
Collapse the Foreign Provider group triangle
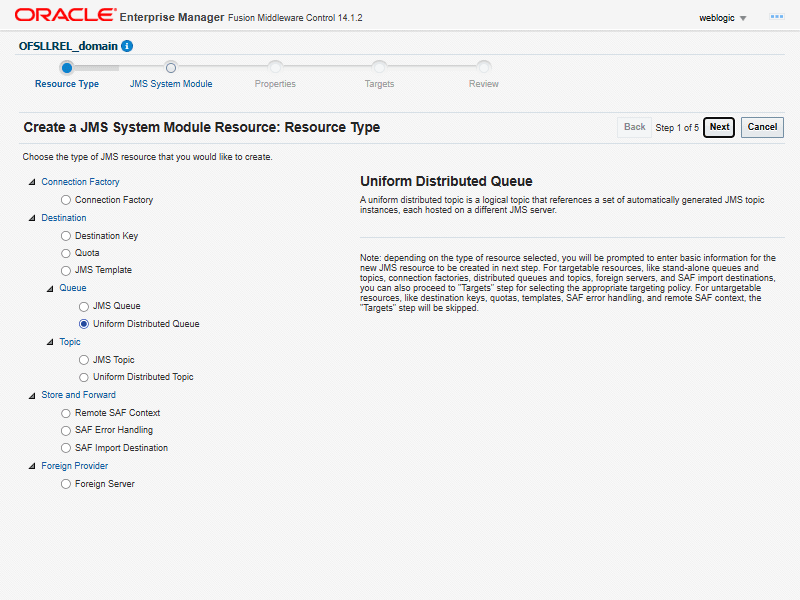pos(32,466)
